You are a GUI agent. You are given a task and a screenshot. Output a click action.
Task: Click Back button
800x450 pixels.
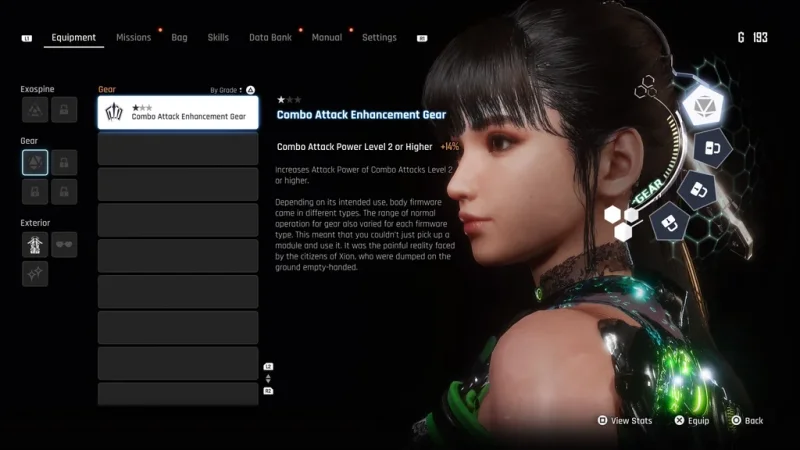(747, 420)
